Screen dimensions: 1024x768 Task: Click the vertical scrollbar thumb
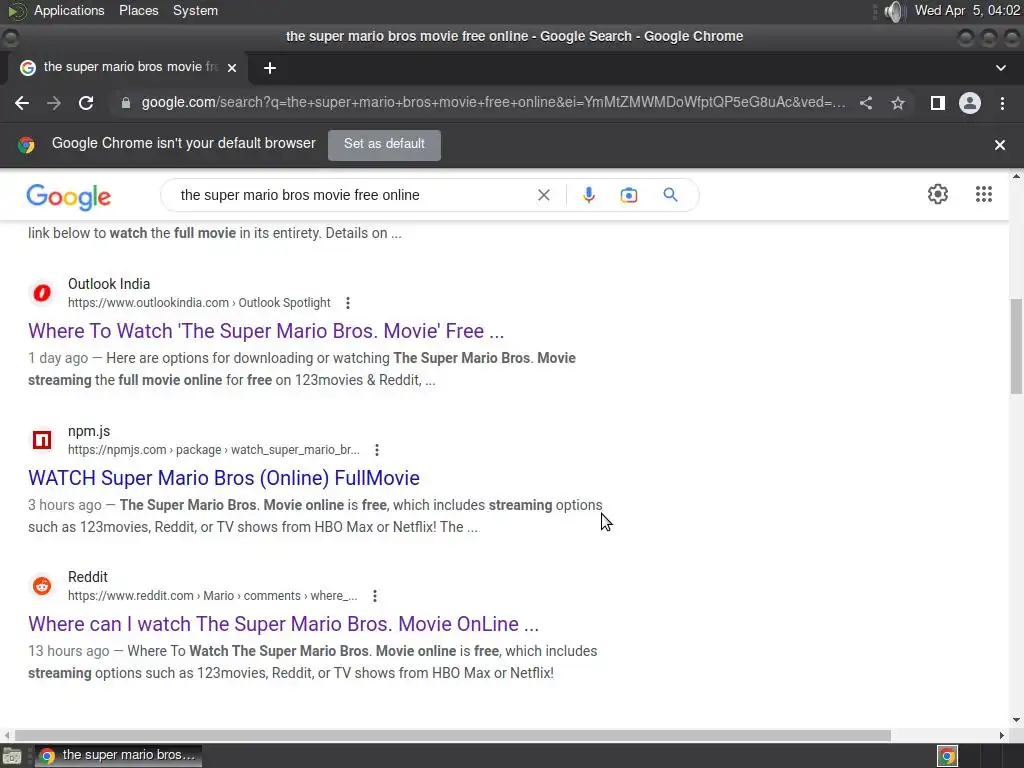click(1016, 346)
